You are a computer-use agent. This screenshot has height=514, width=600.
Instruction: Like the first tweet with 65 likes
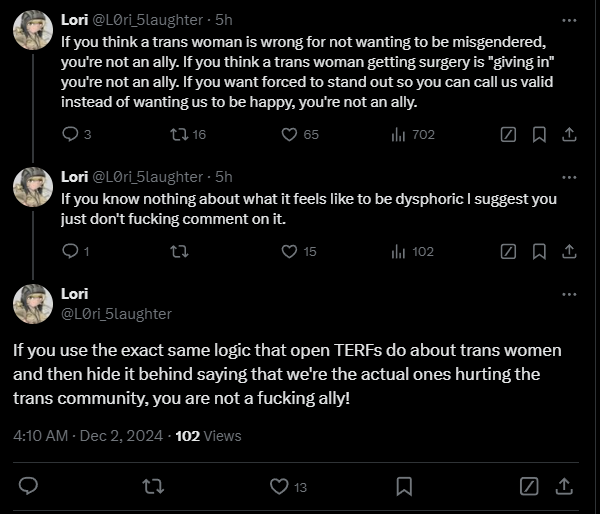point(290,134)
